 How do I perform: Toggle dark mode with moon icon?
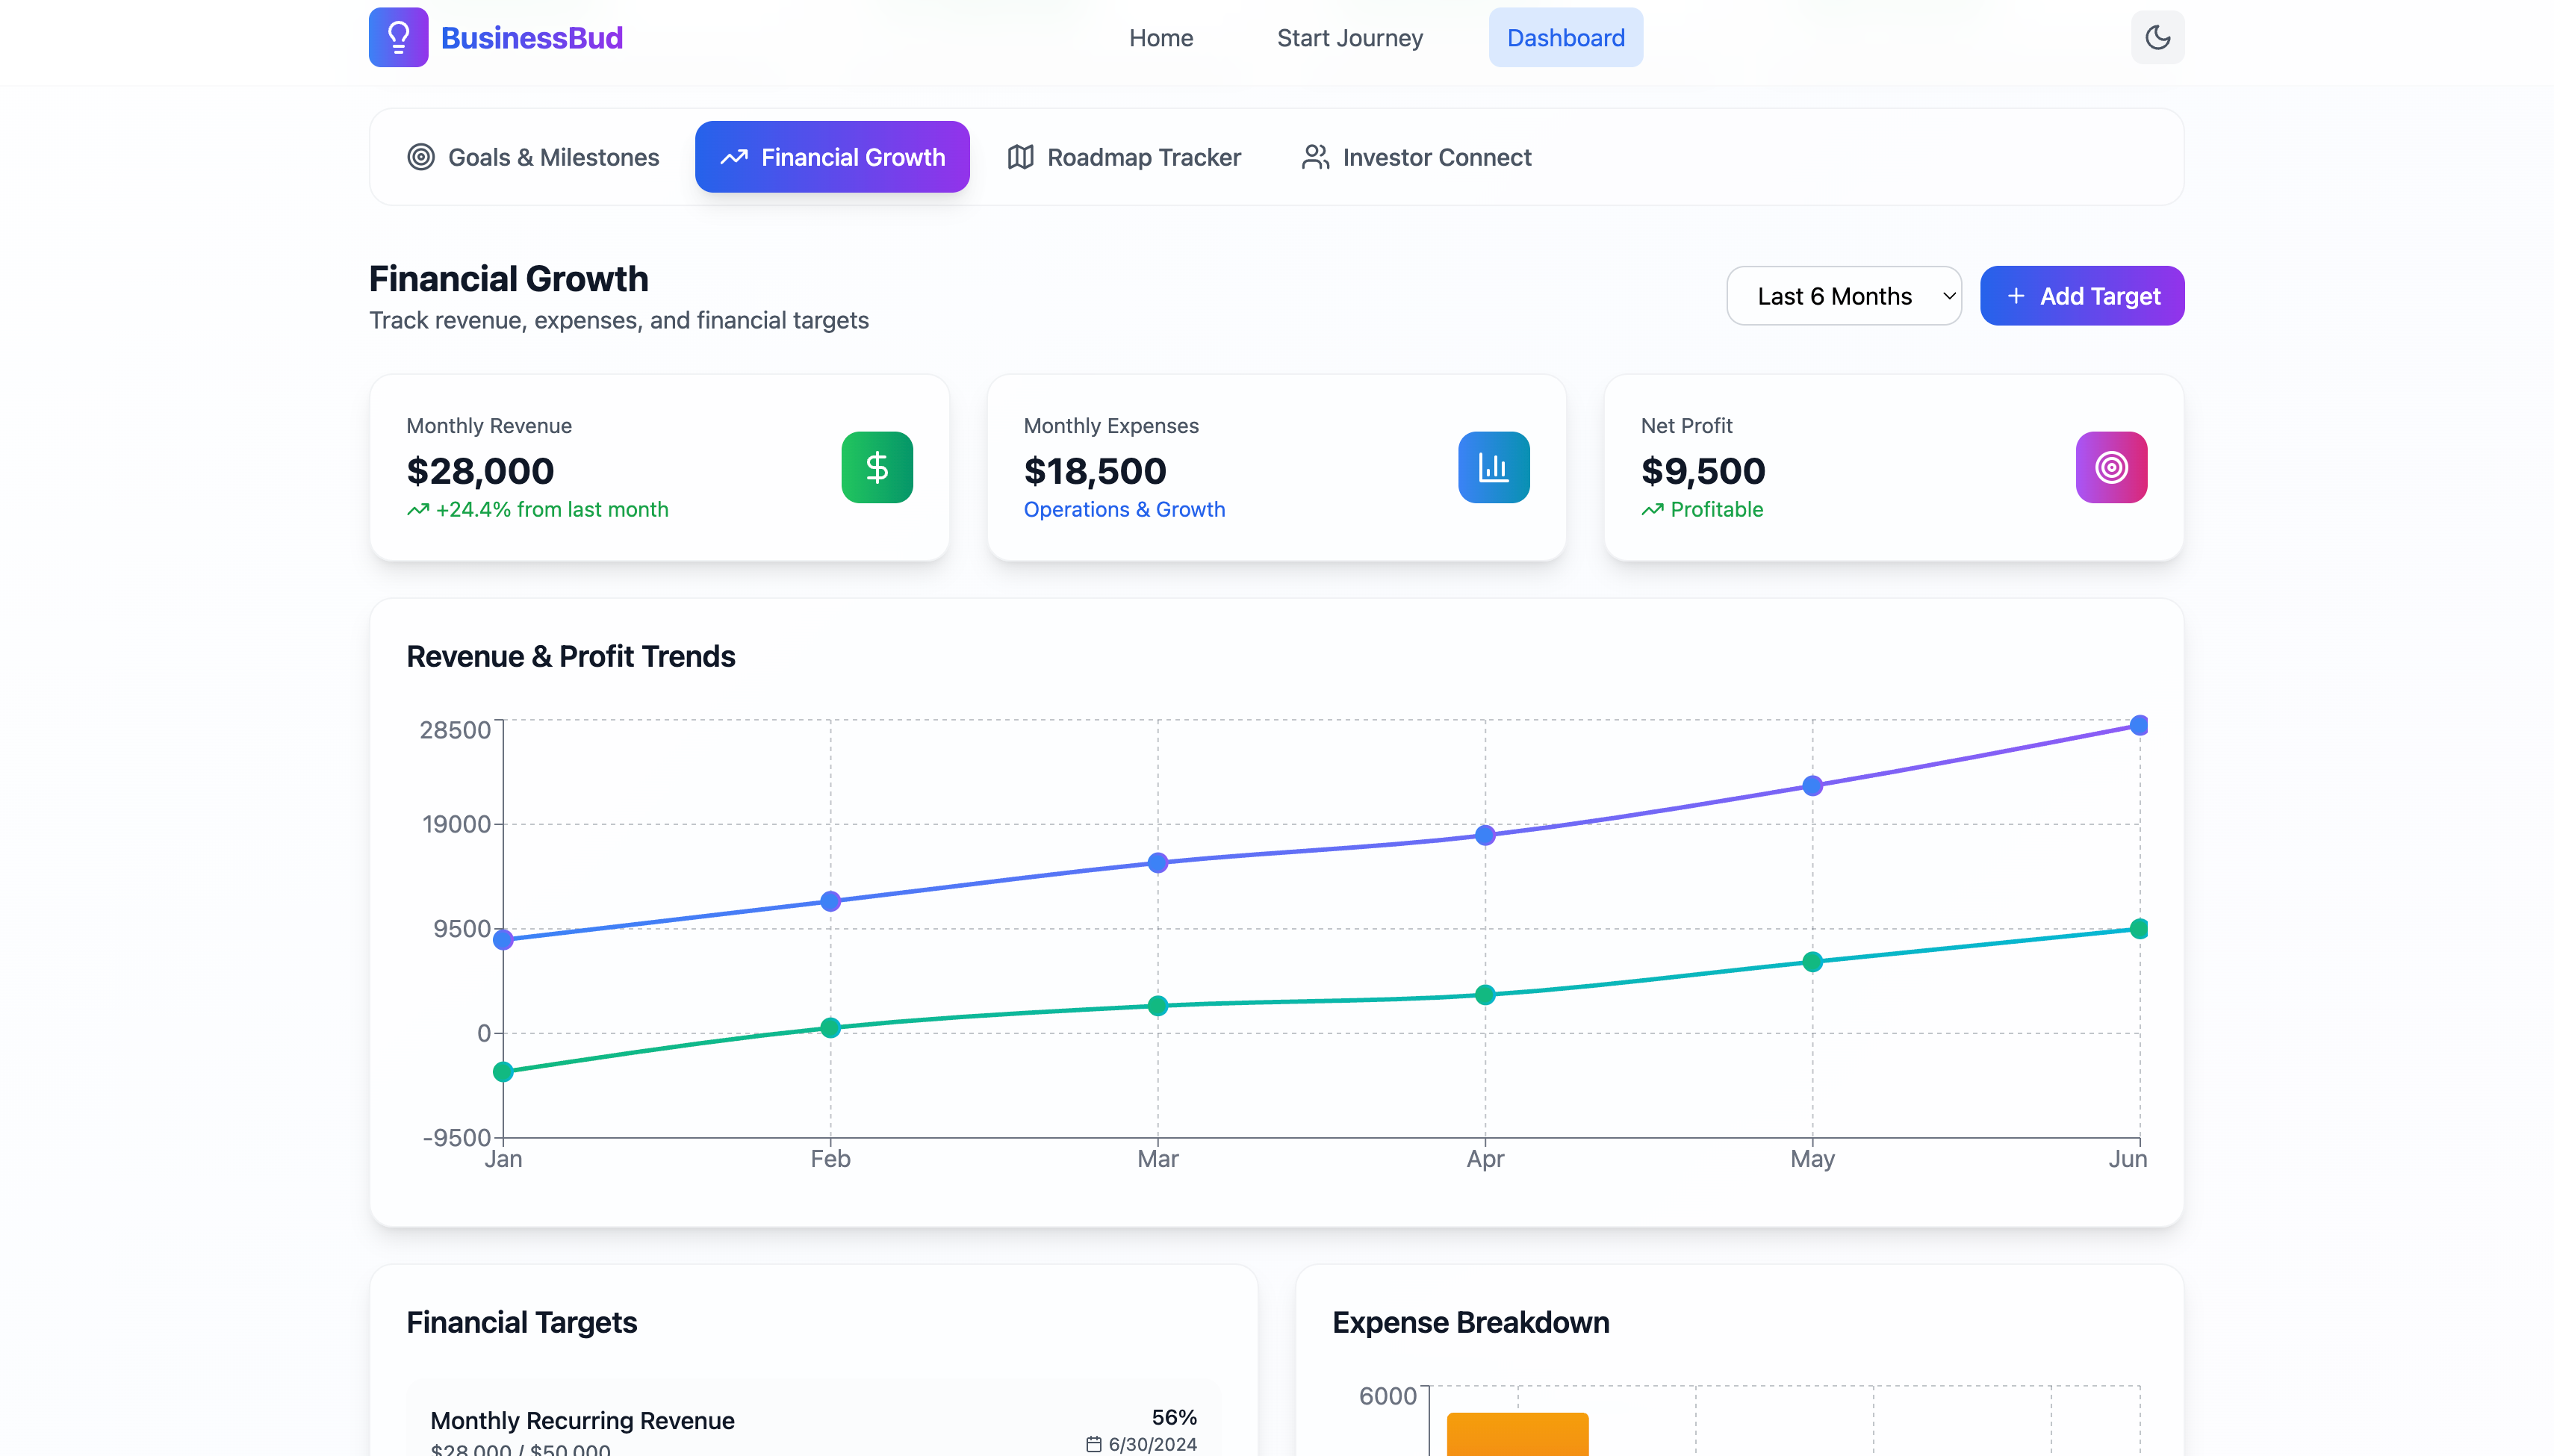click(x=2157, y=37)
